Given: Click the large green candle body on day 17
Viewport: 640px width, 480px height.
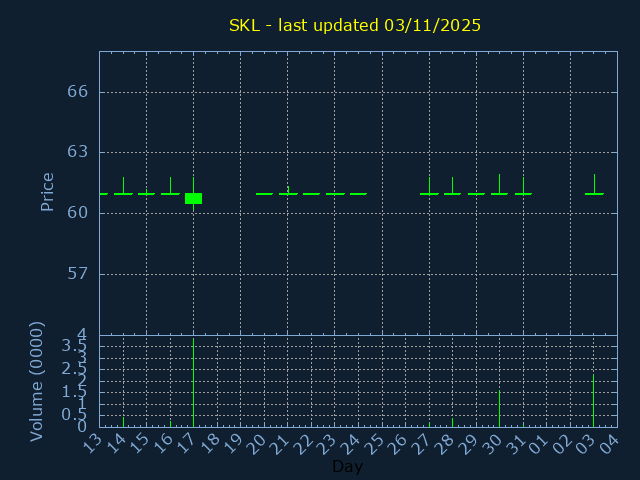Looking at the screenshot, I should 193,198.
